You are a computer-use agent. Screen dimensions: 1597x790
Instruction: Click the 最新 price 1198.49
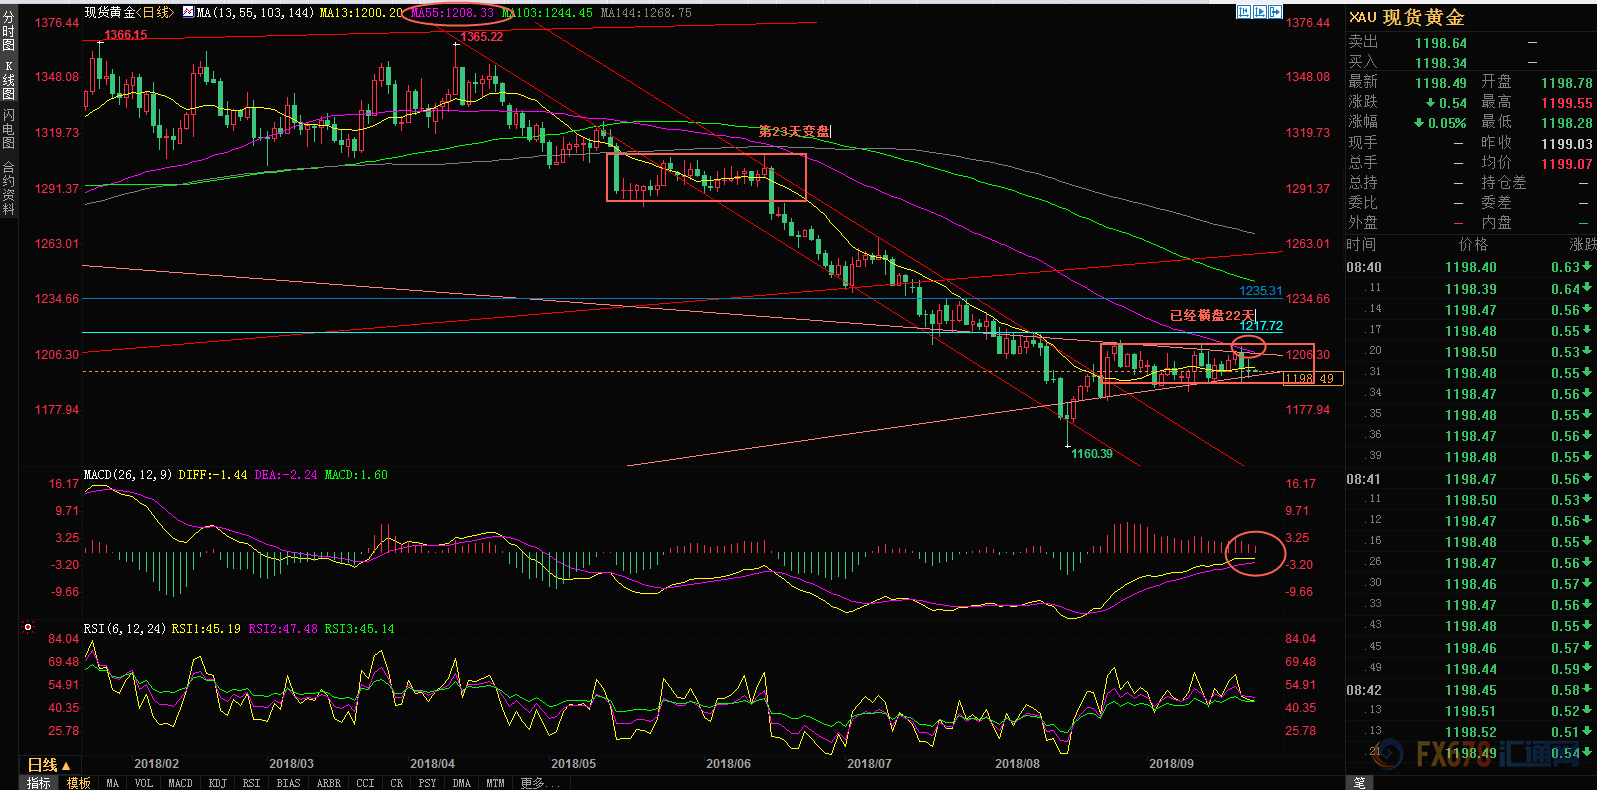(1441, 83)
